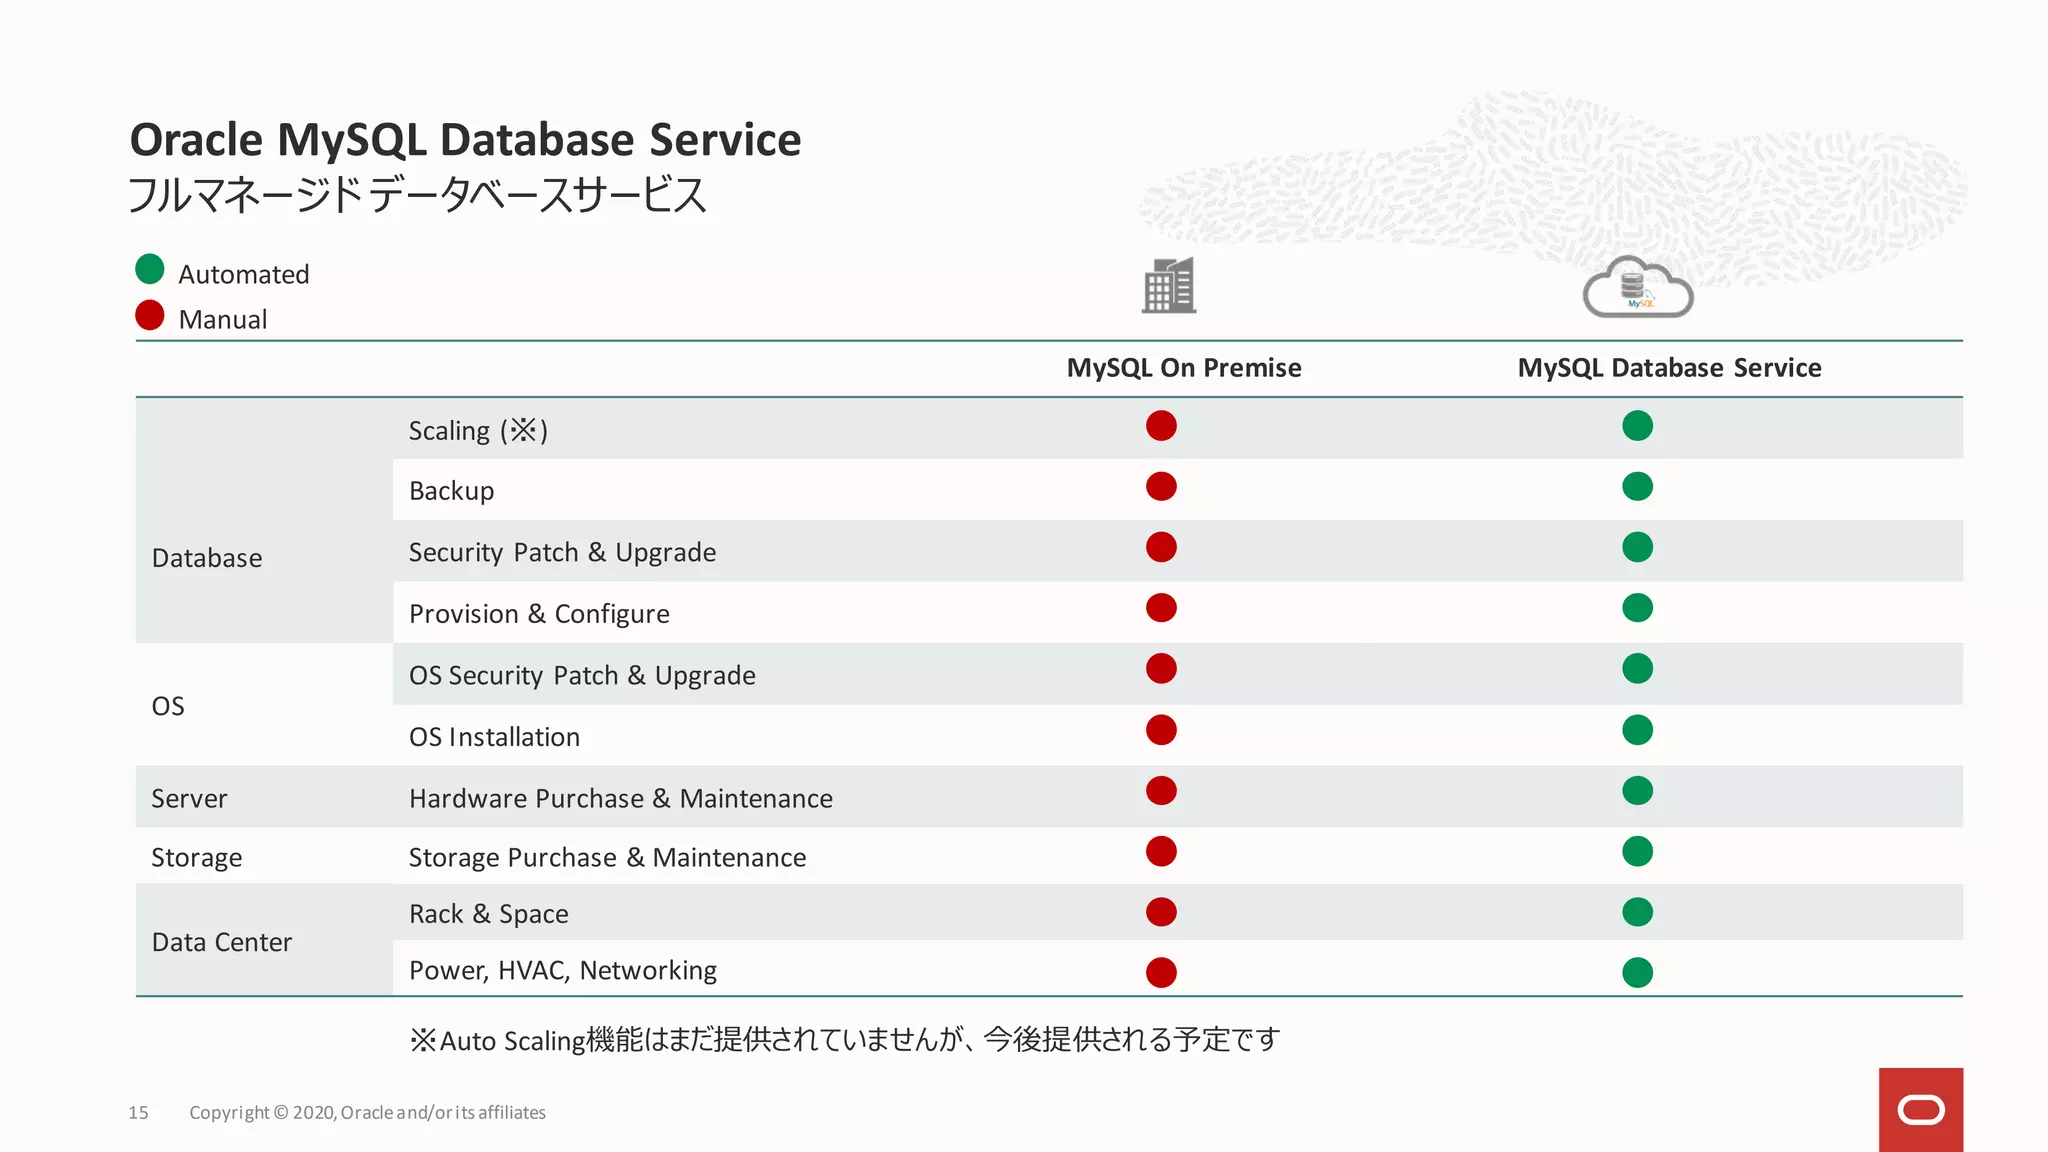This screenshot has height=1152, width=2048.
Task: Click green dot for OS Security Patch row
Action: point(1637,669)
